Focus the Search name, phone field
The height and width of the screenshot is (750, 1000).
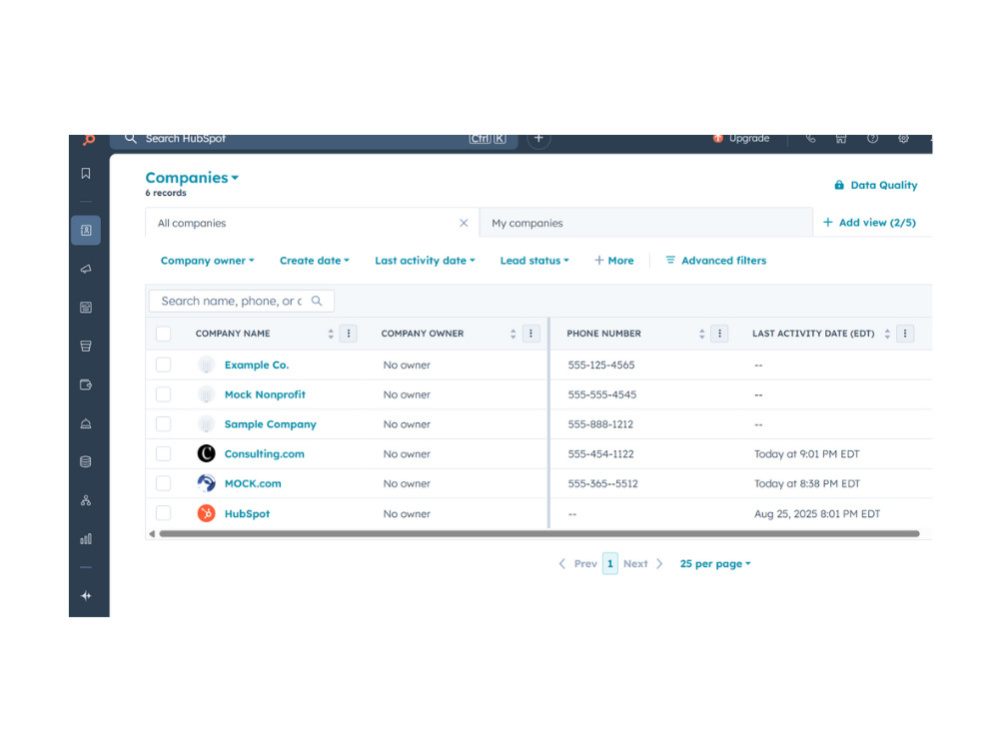point(241,300)
